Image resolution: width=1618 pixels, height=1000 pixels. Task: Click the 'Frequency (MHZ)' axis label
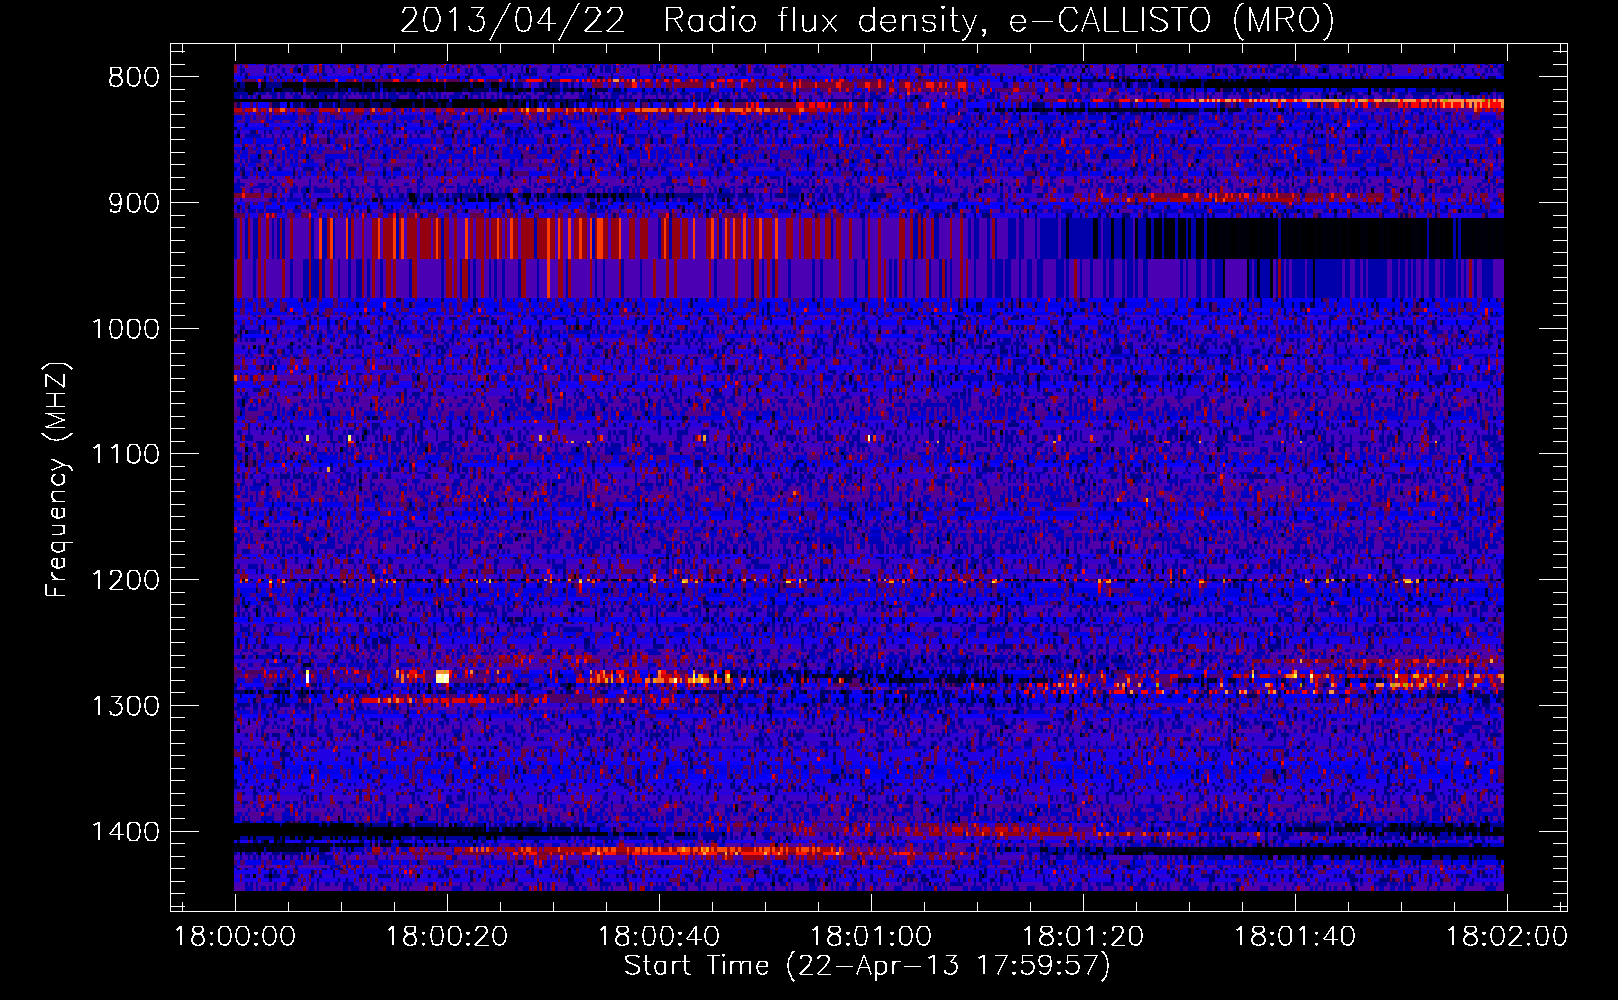coord(58,480)
